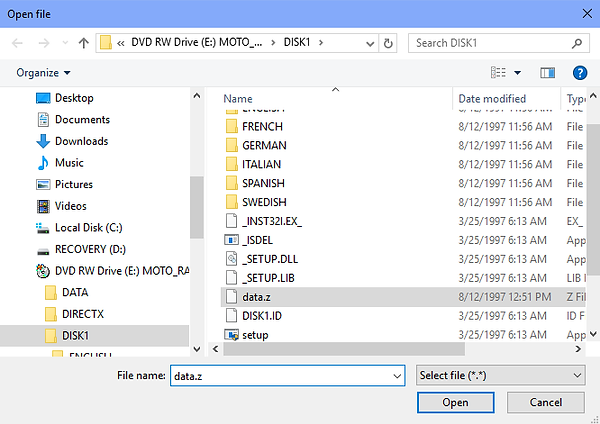This screenshot has height=424, width=600.
Task: Select the DISK1 folder in the tree
Action: tap(75, 336)
